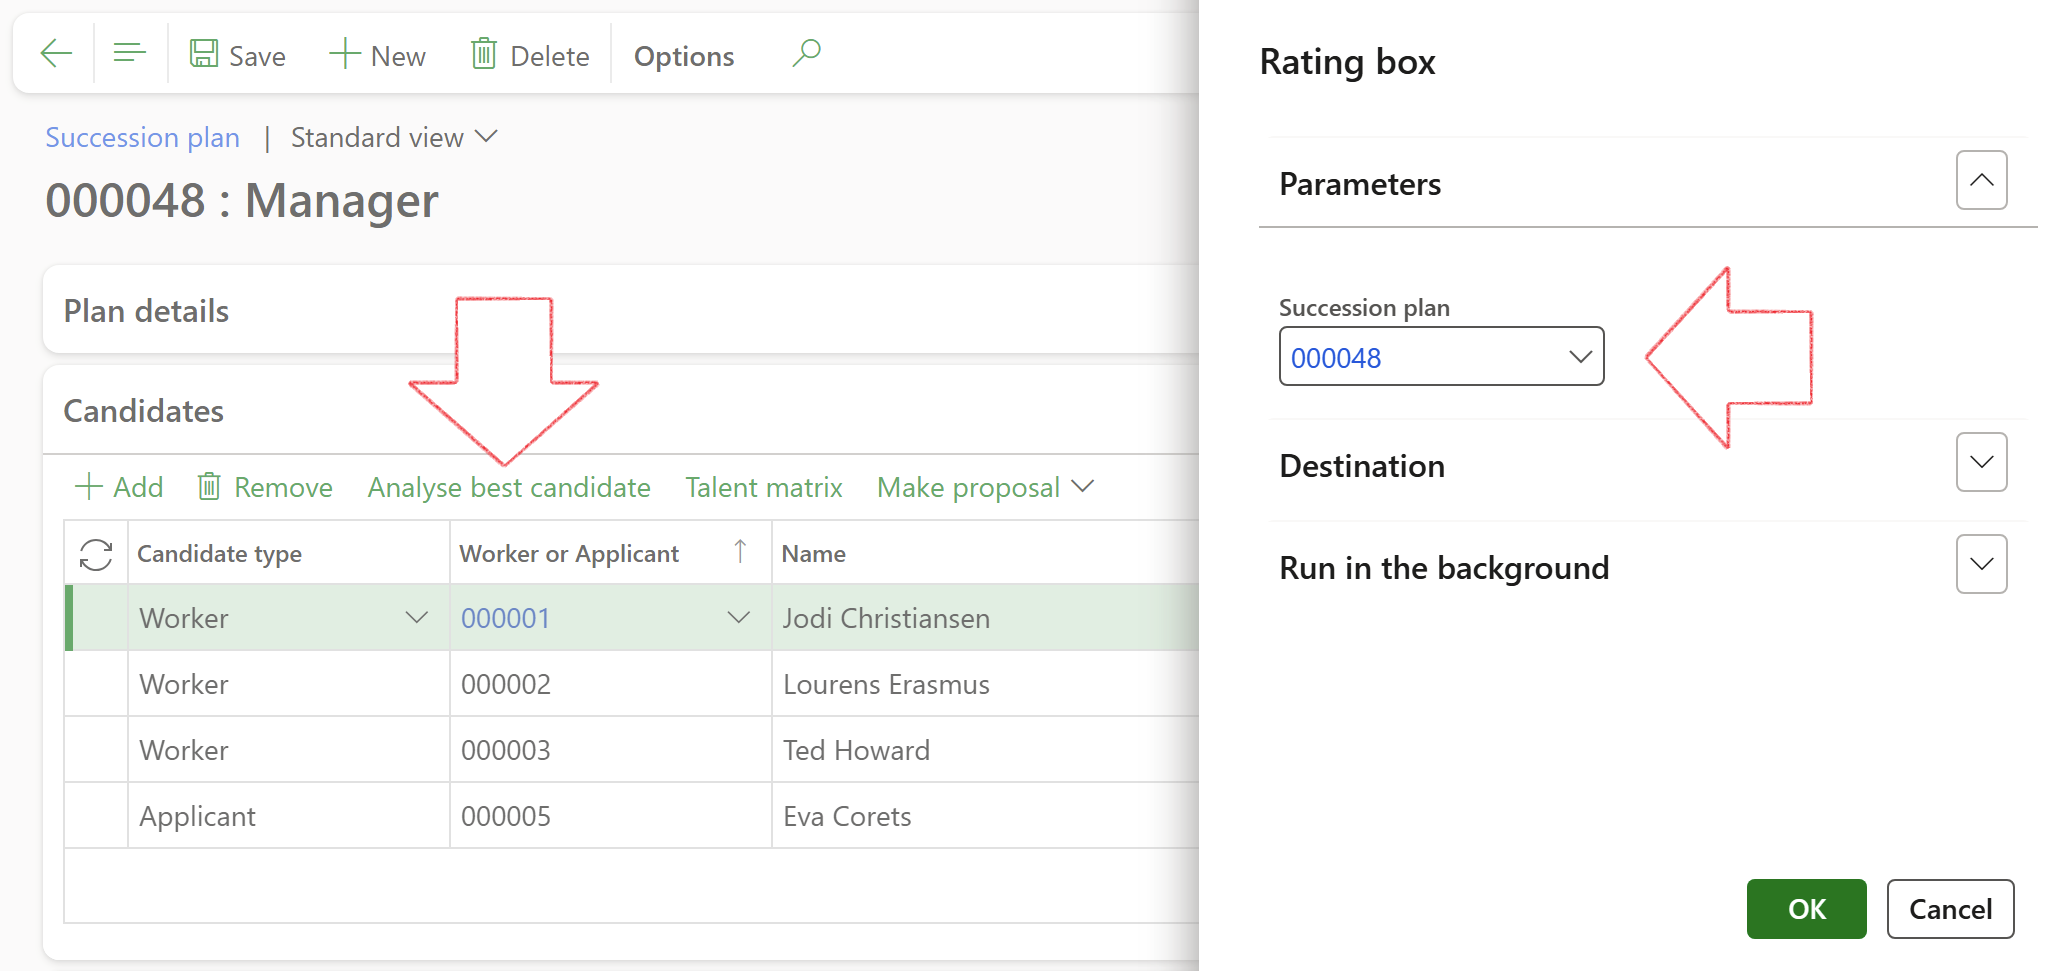The height and width of the screenshot is (971, 2069).
Task: Collapse the Parameters section
Action: [1981, 181]
